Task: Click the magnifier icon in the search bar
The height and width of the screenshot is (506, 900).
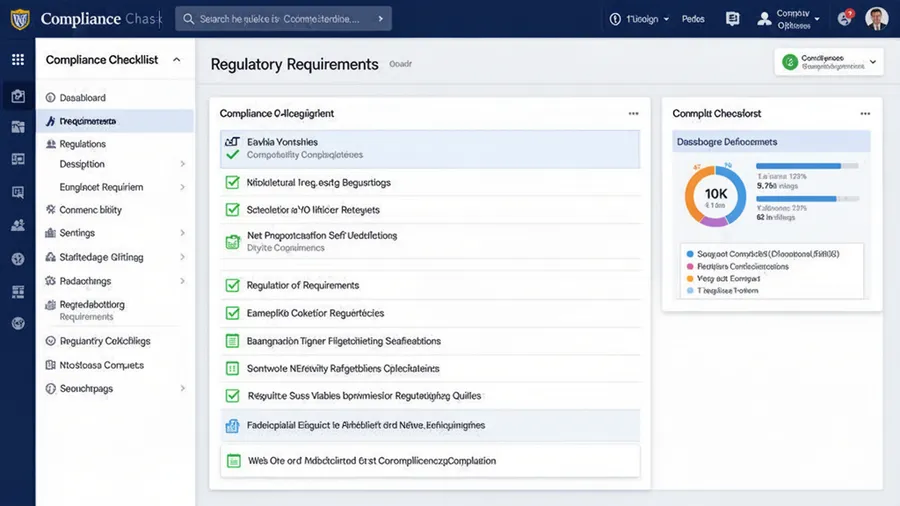Action: [188, 19]
